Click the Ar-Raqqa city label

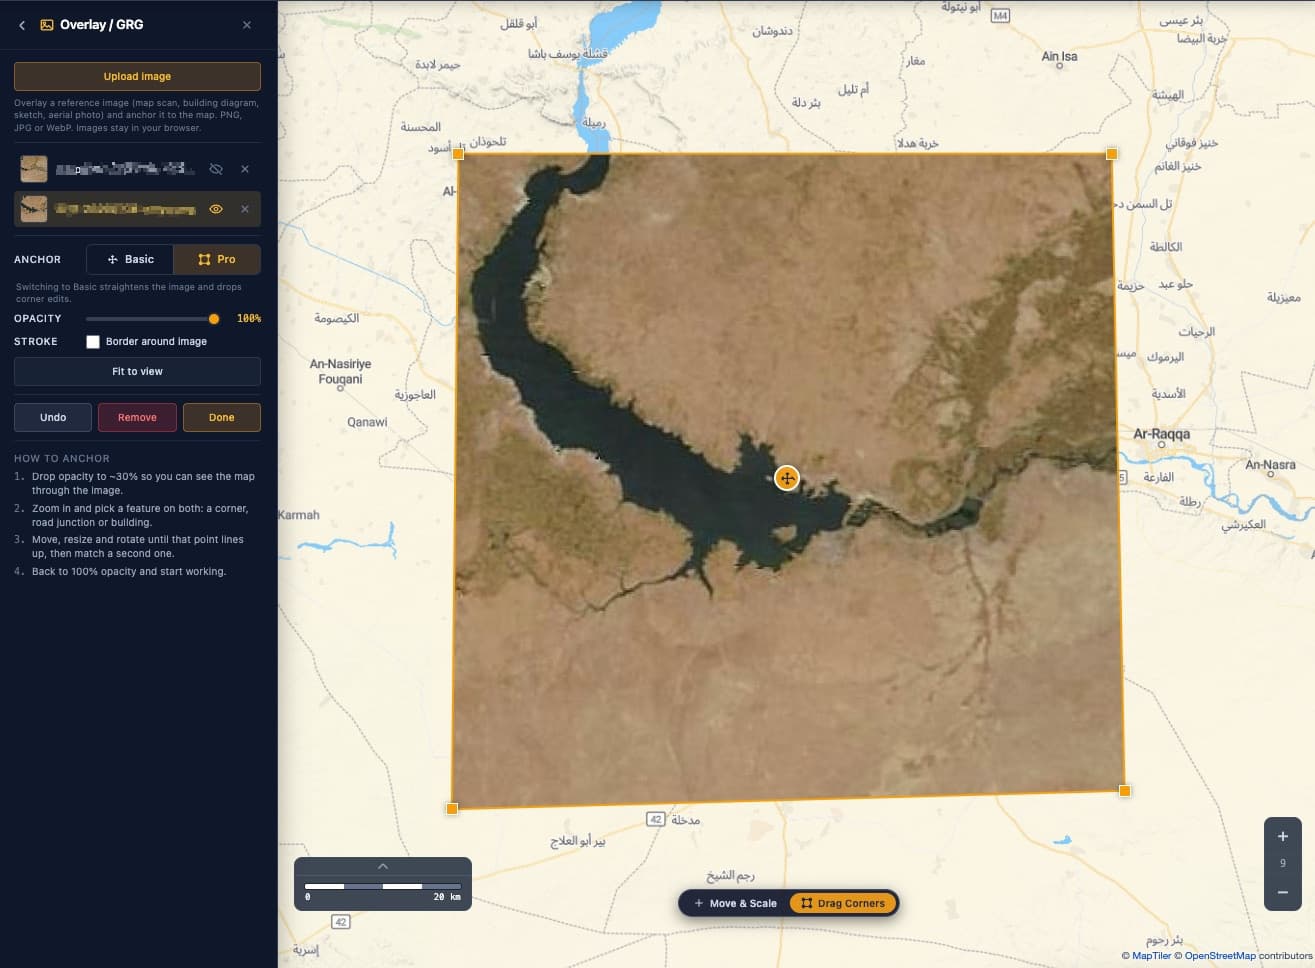pyautogui.click(x=1161, y=434)
